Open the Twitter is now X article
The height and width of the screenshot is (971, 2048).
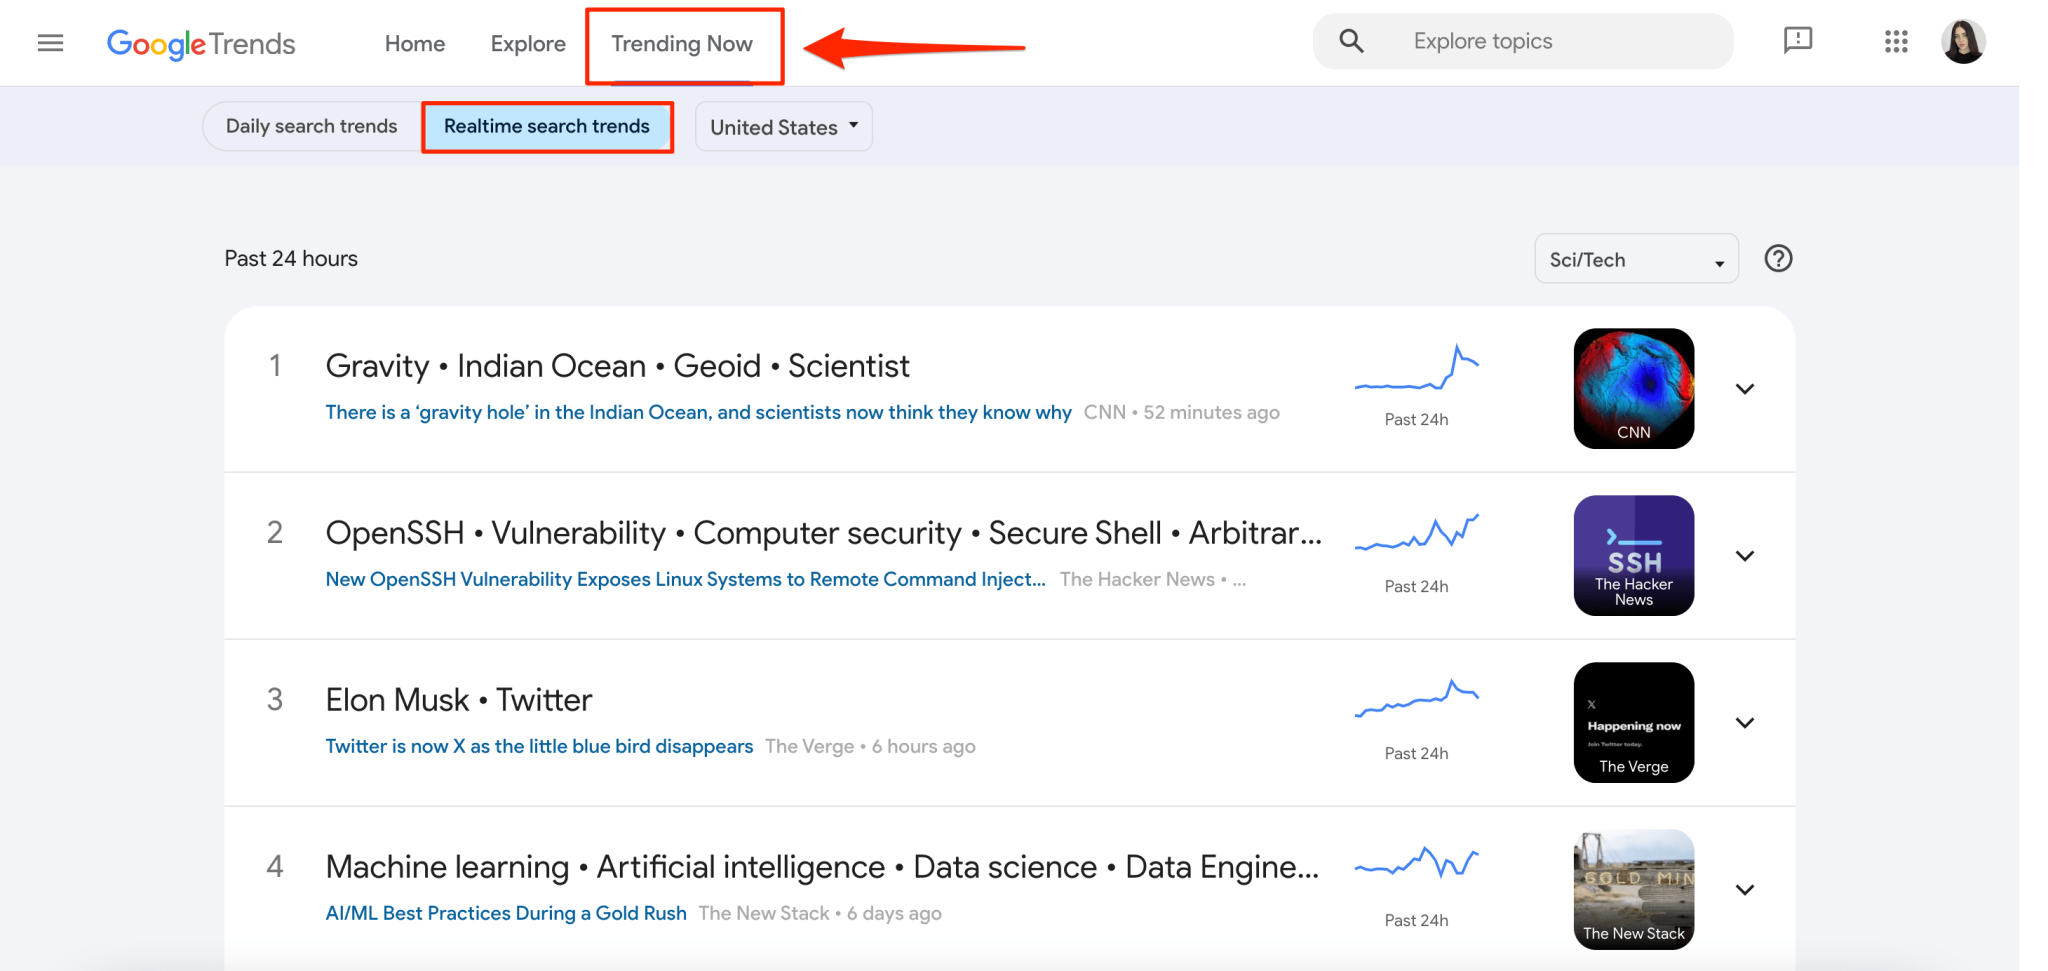(539, 747)
